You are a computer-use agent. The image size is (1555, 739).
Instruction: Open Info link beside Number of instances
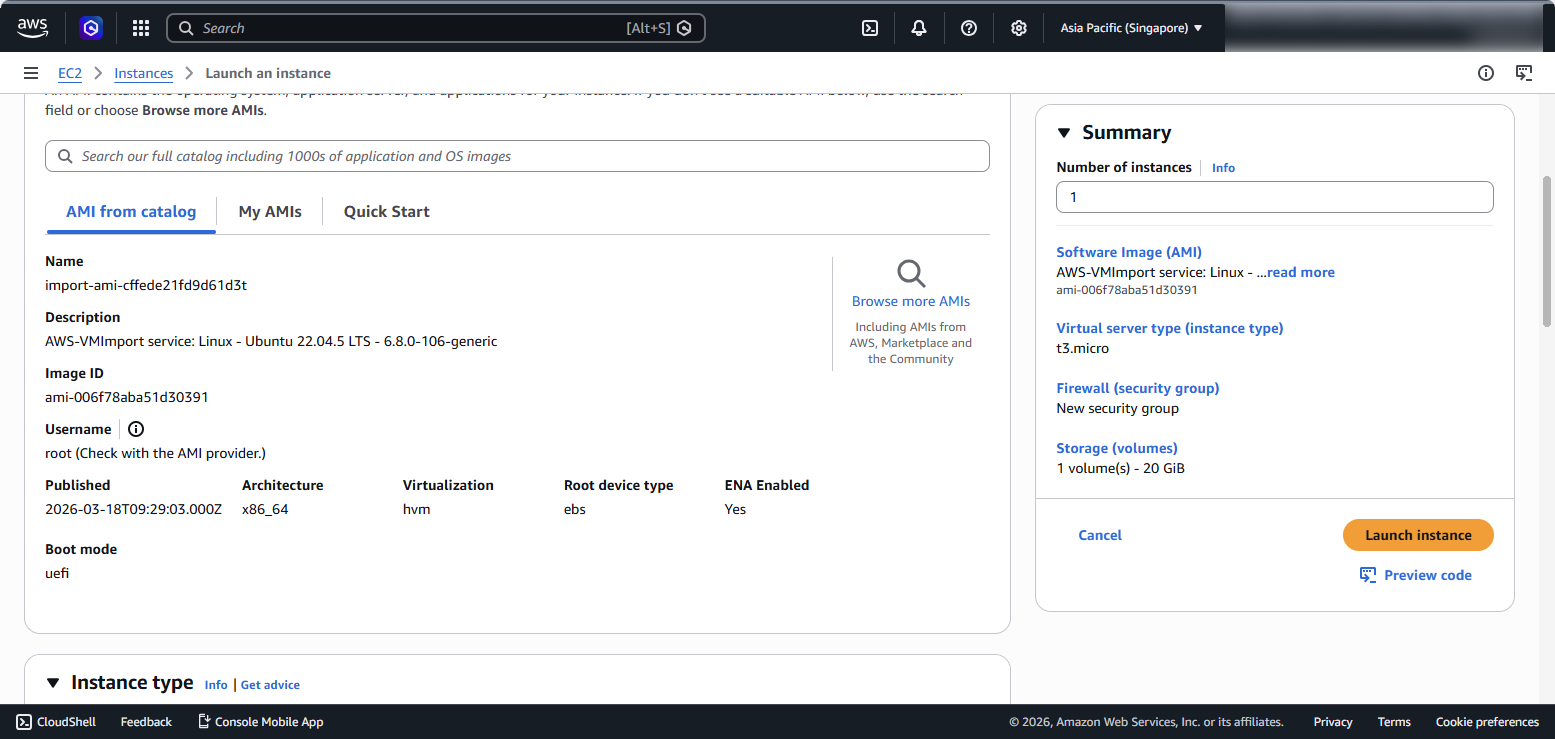pyautogui.click(x=1223, y=168)
